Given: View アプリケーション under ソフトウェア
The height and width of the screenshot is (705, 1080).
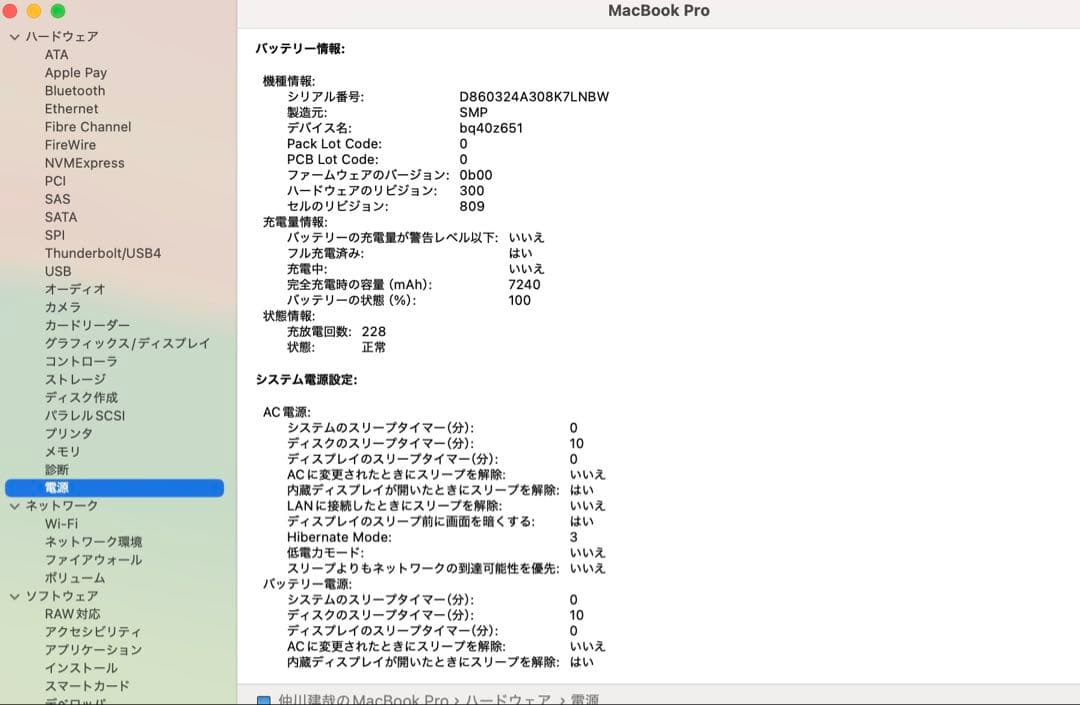Looking at the screenshot, I should (93, 649).
